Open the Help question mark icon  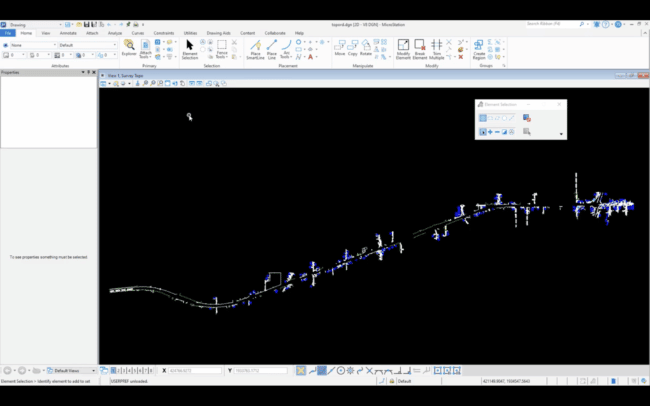click(x=606, y=24)
